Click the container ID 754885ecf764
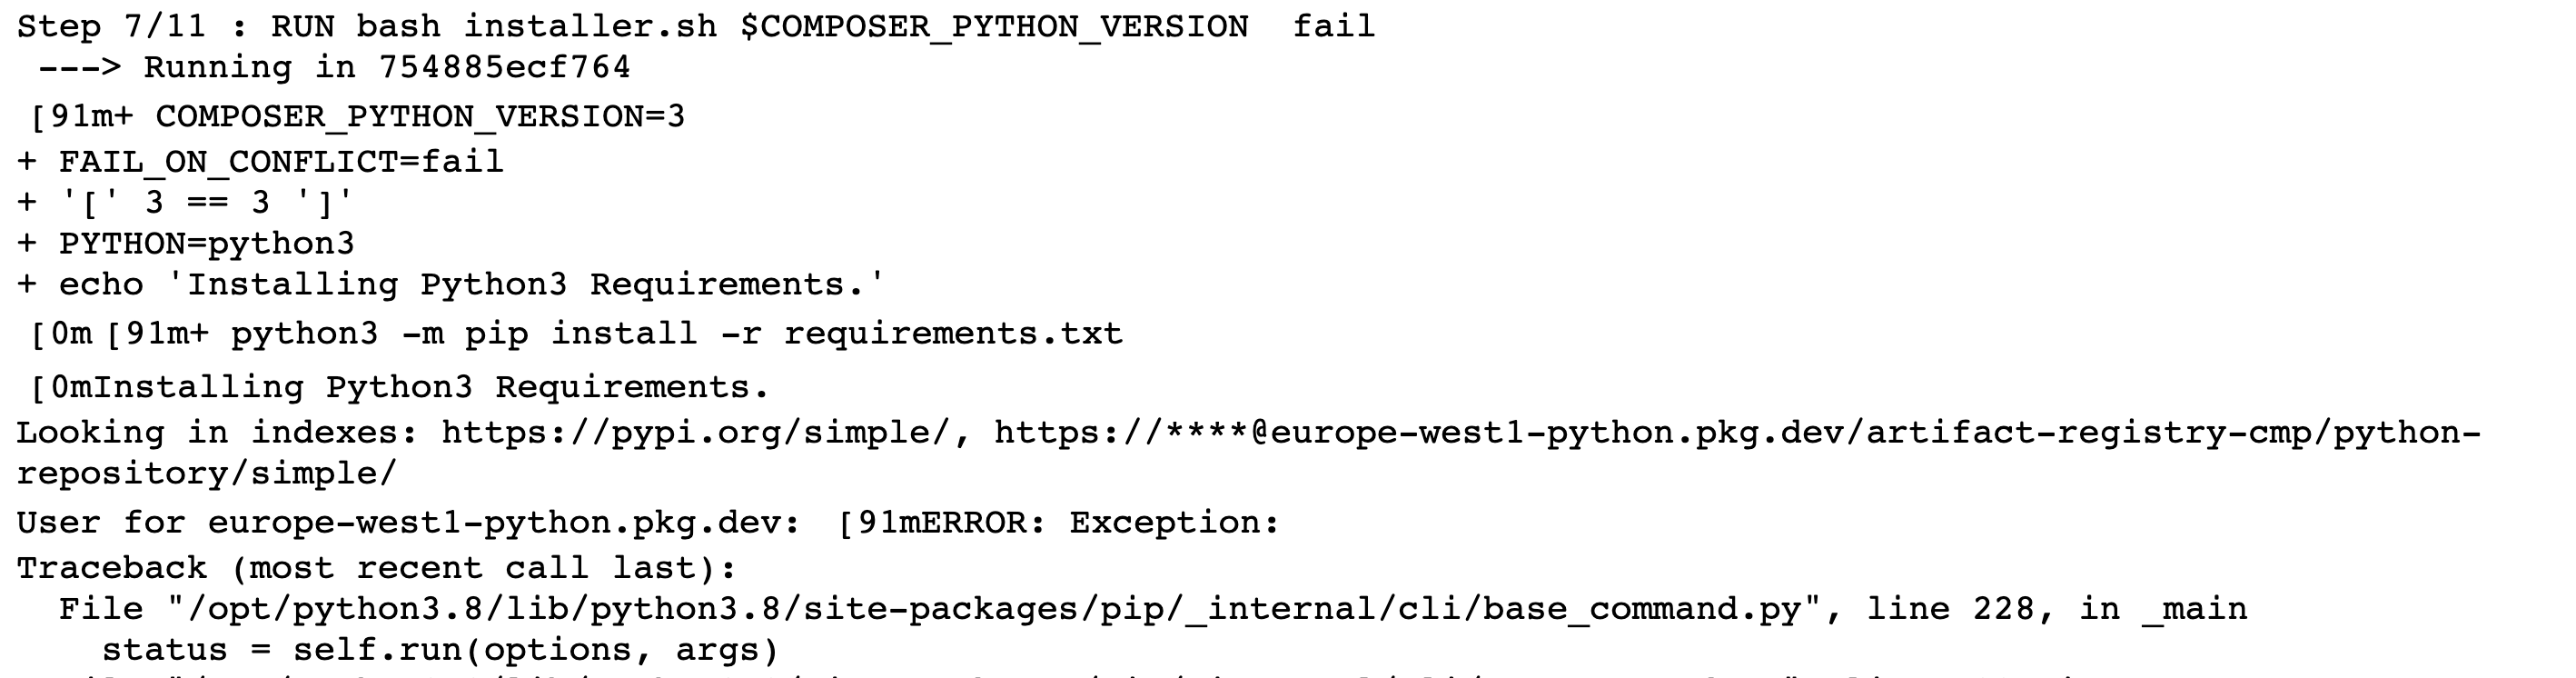2576x678 pixels. [x=504, y=68]
